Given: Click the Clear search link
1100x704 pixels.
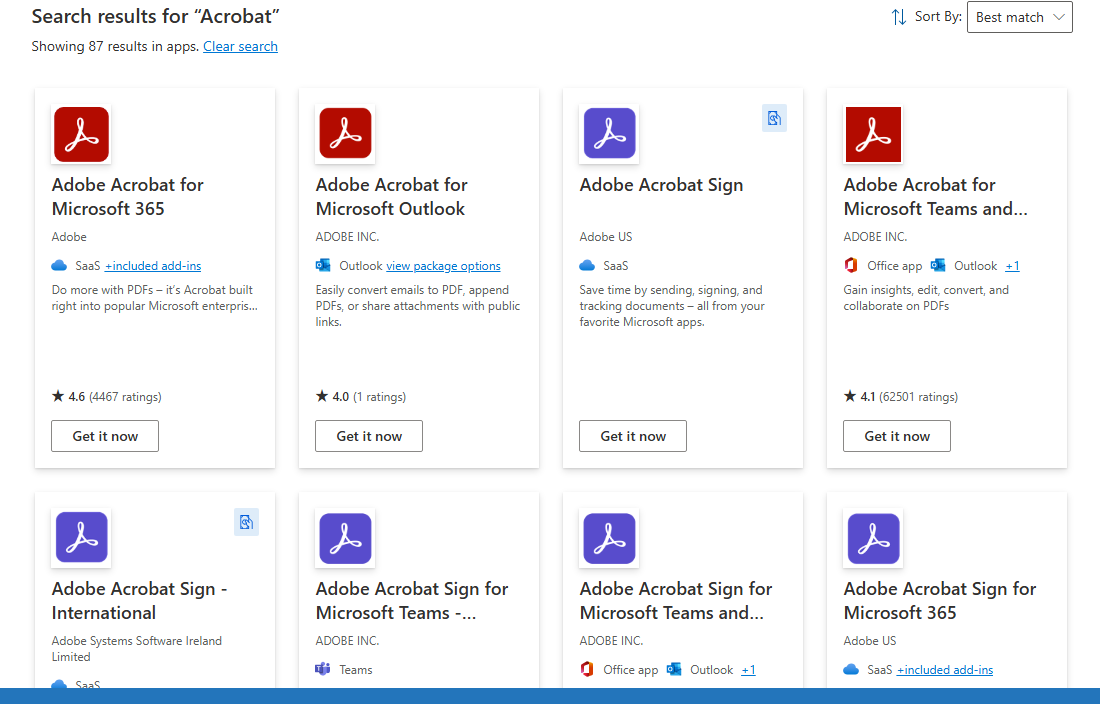Looking at the screenshot, I should click(241, 46).
